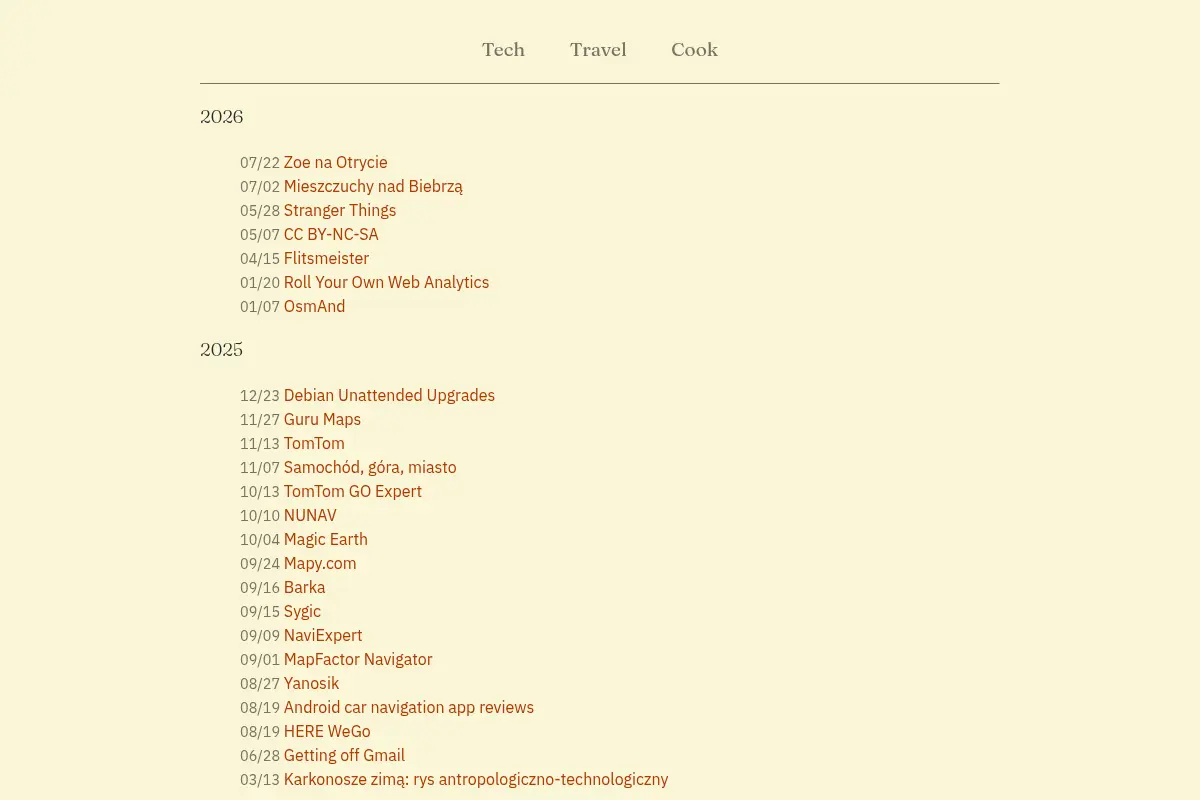Open MapFactor Navigator review

pyautogui.click(x=358, y=660)
